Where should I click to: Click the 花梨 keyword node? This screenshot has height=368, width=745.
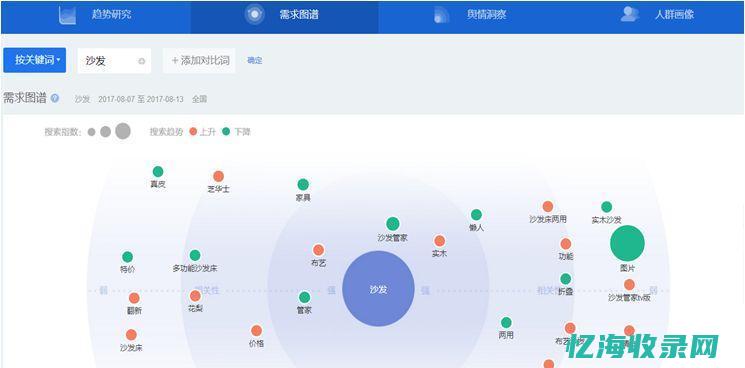(x=195, y=296)
